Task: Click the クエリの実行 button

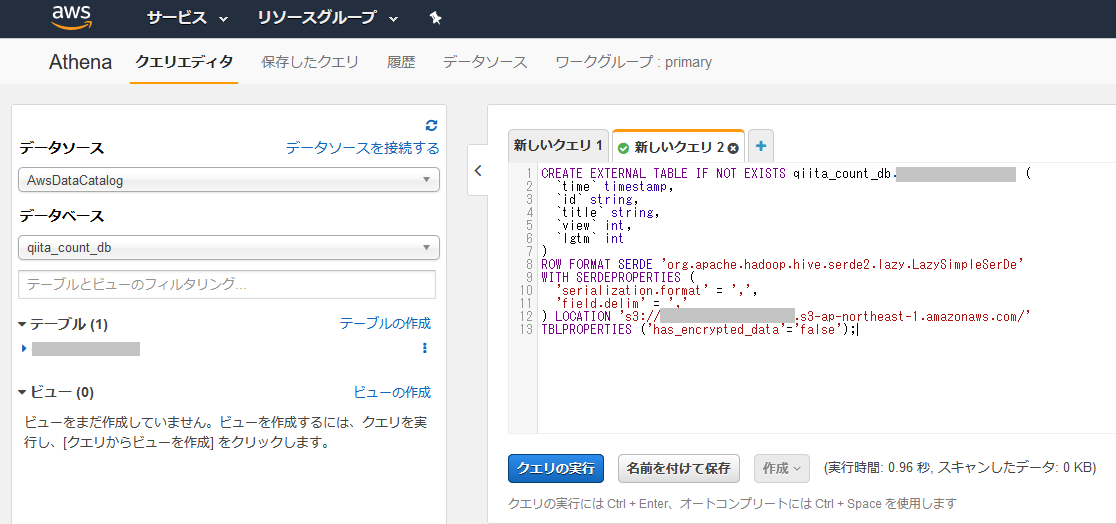Action: point(556,467)
